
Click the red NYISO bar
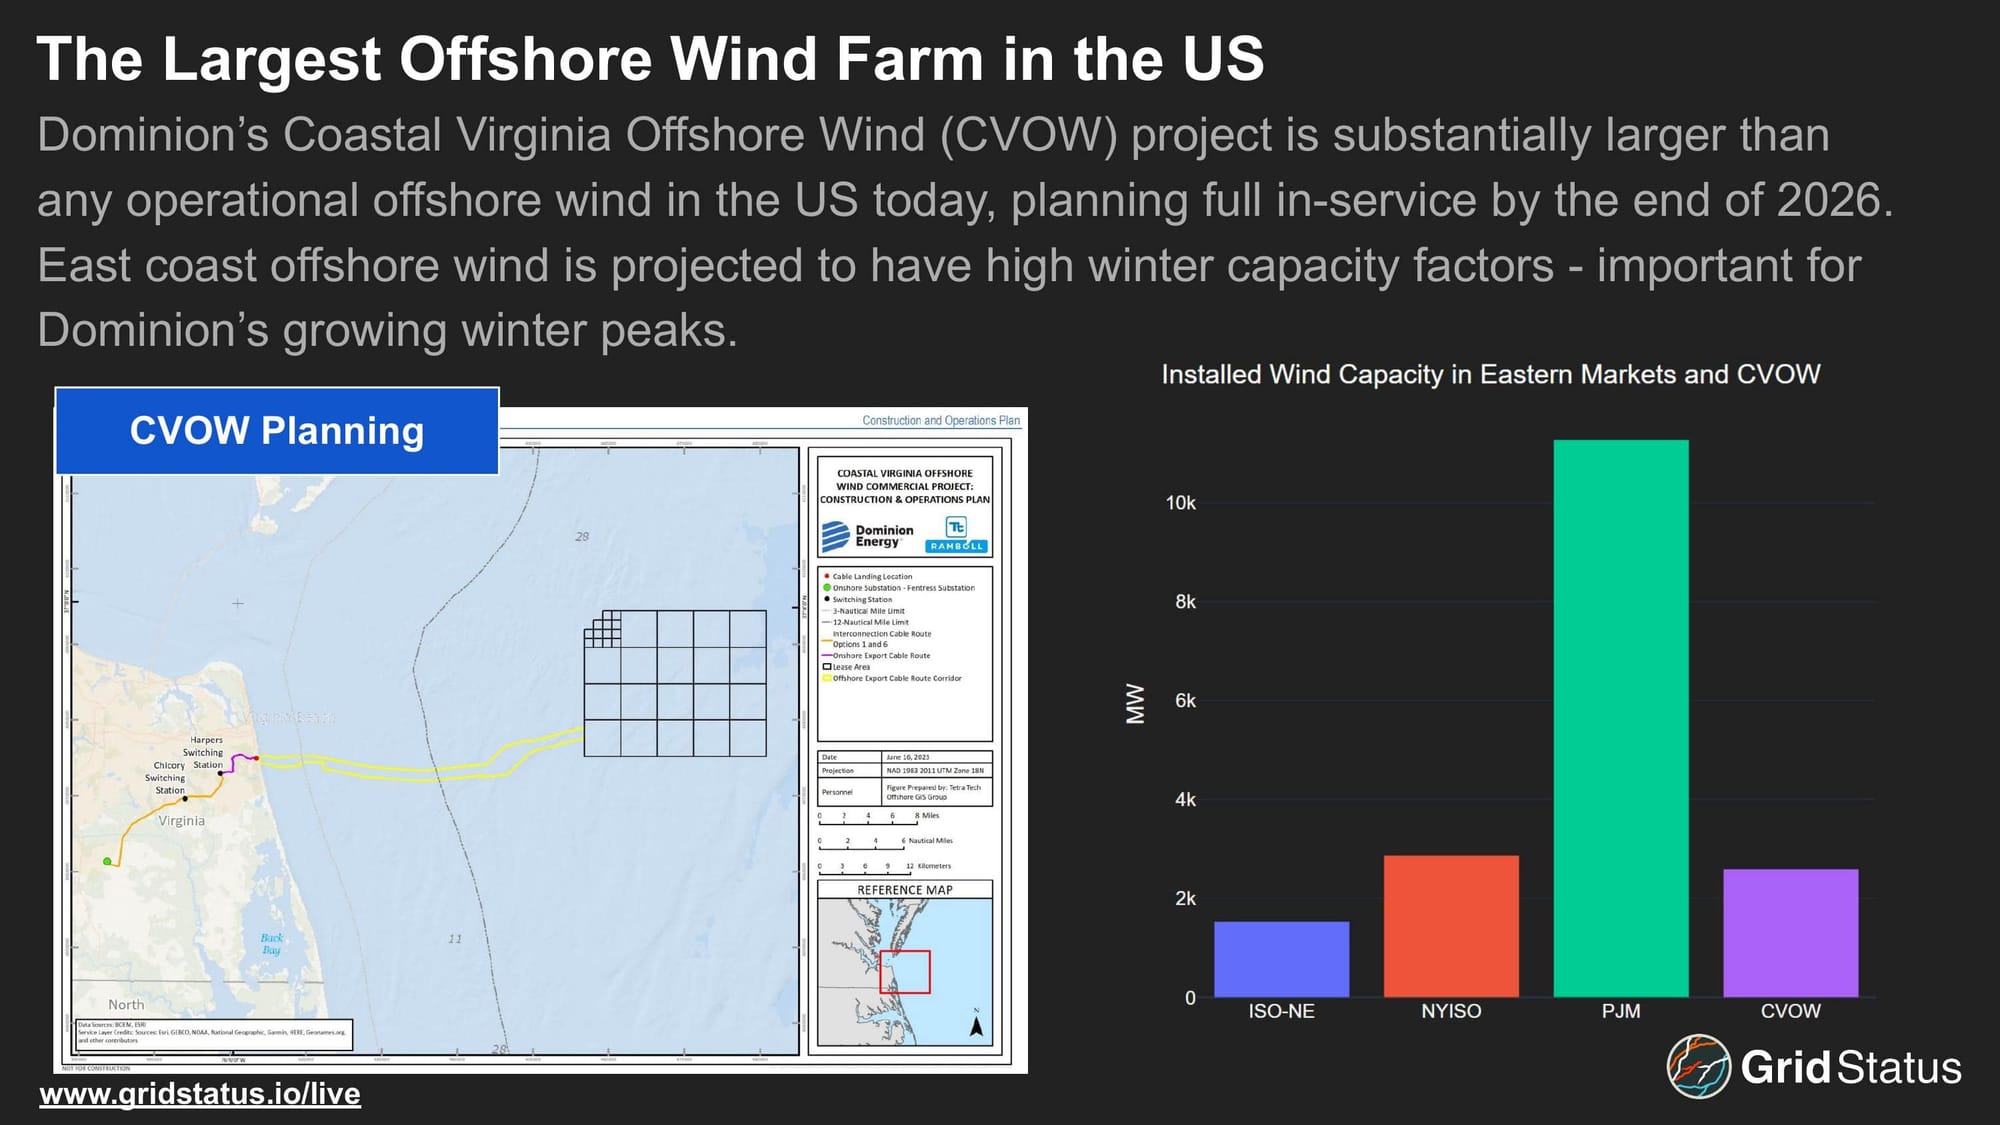[1450, 926]
